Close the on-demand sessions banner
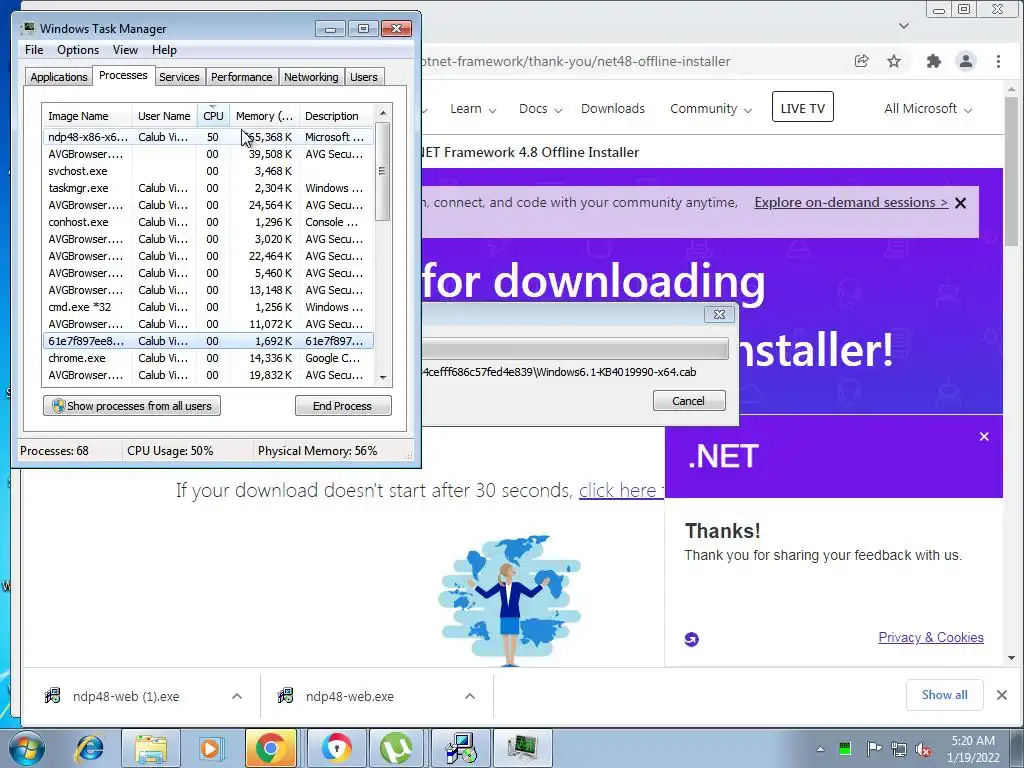 pyautogui.click(x=961, y=203)
